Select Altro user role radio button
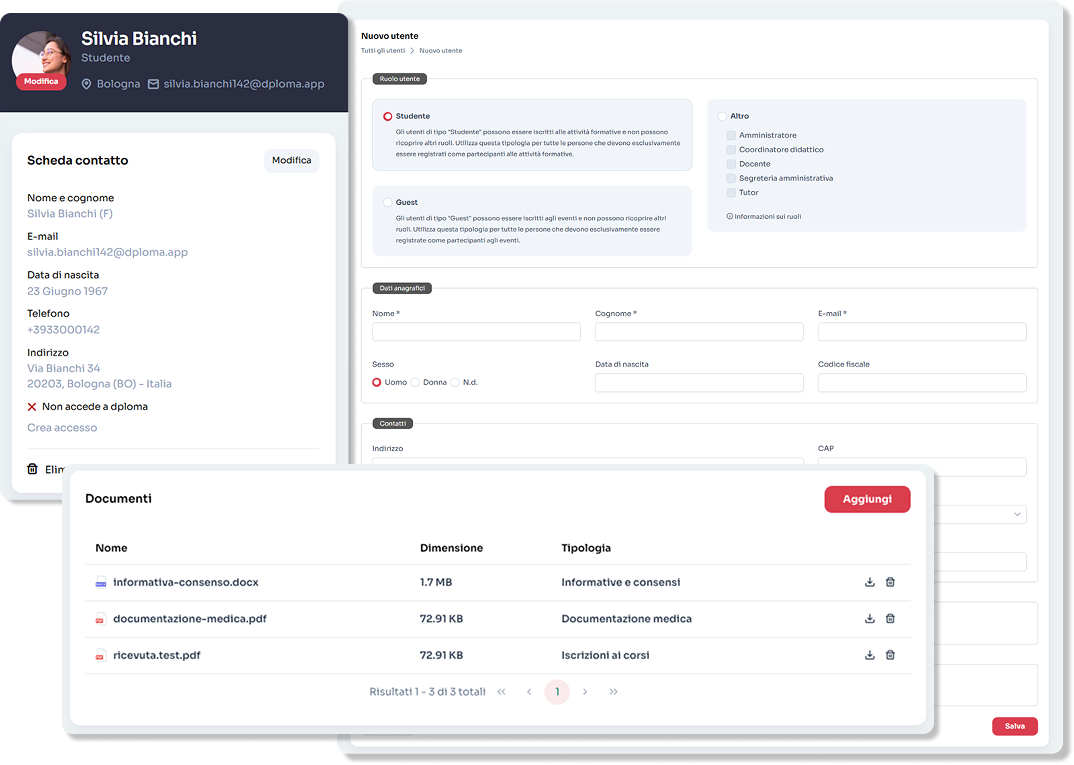Image resolution: width=1074 pixels, height=765 pixels. click(x=722, y=116)
